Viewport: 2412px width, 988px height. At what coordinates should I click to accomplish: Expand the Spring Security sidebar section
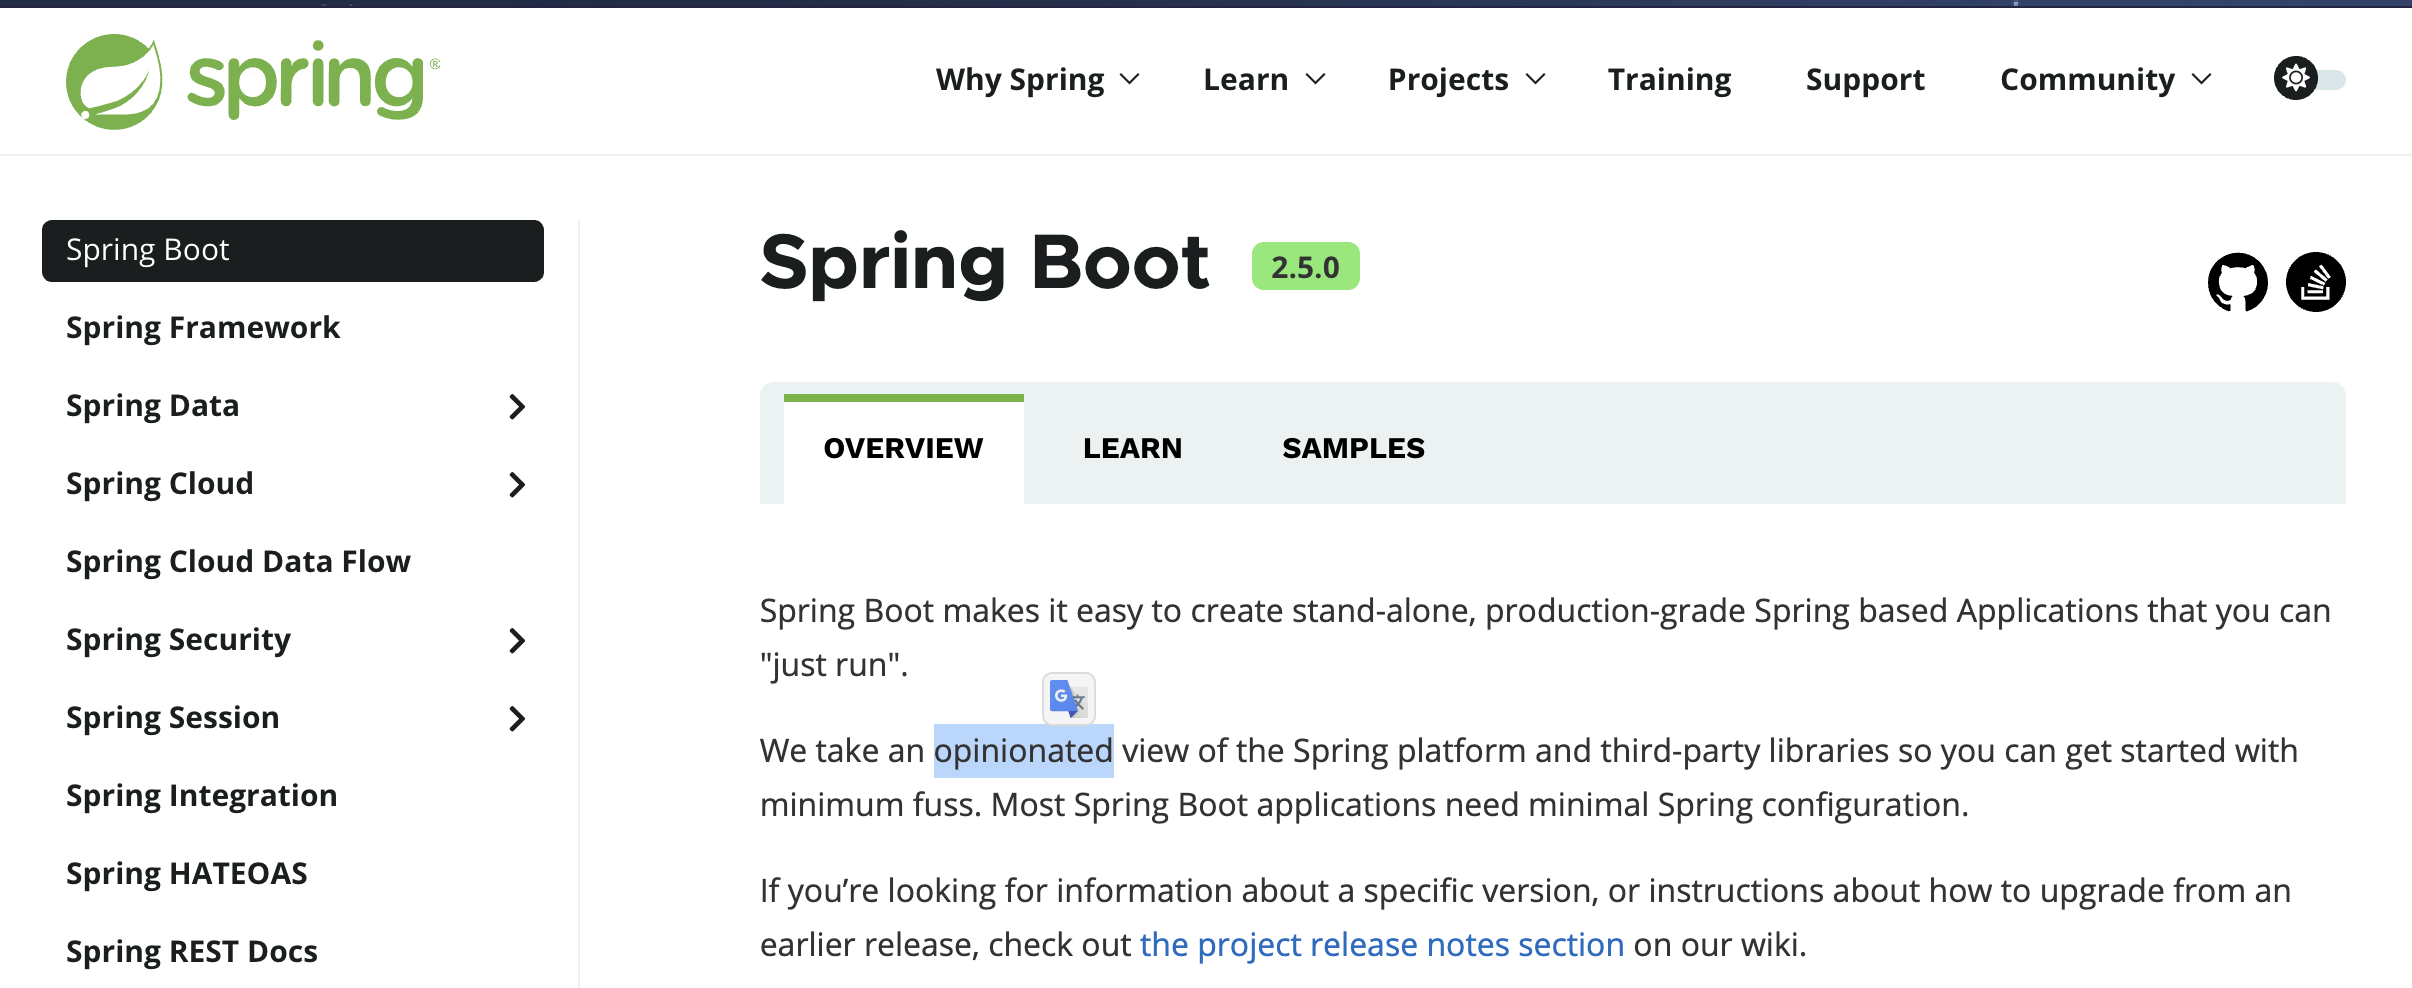[516, 641]
